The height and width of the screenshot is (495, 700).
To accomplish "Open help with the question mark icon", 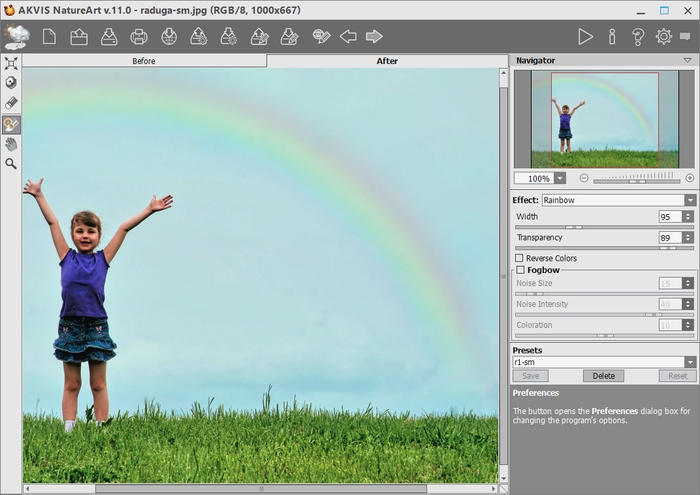I will 638,37.
